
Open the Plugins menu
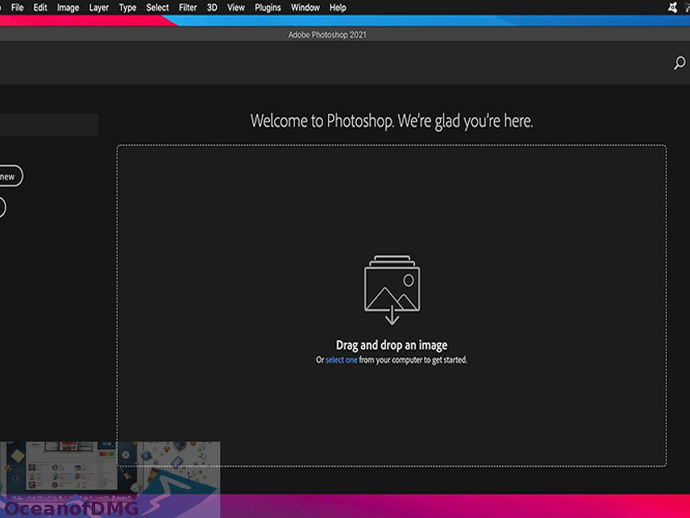click(268, 7)
